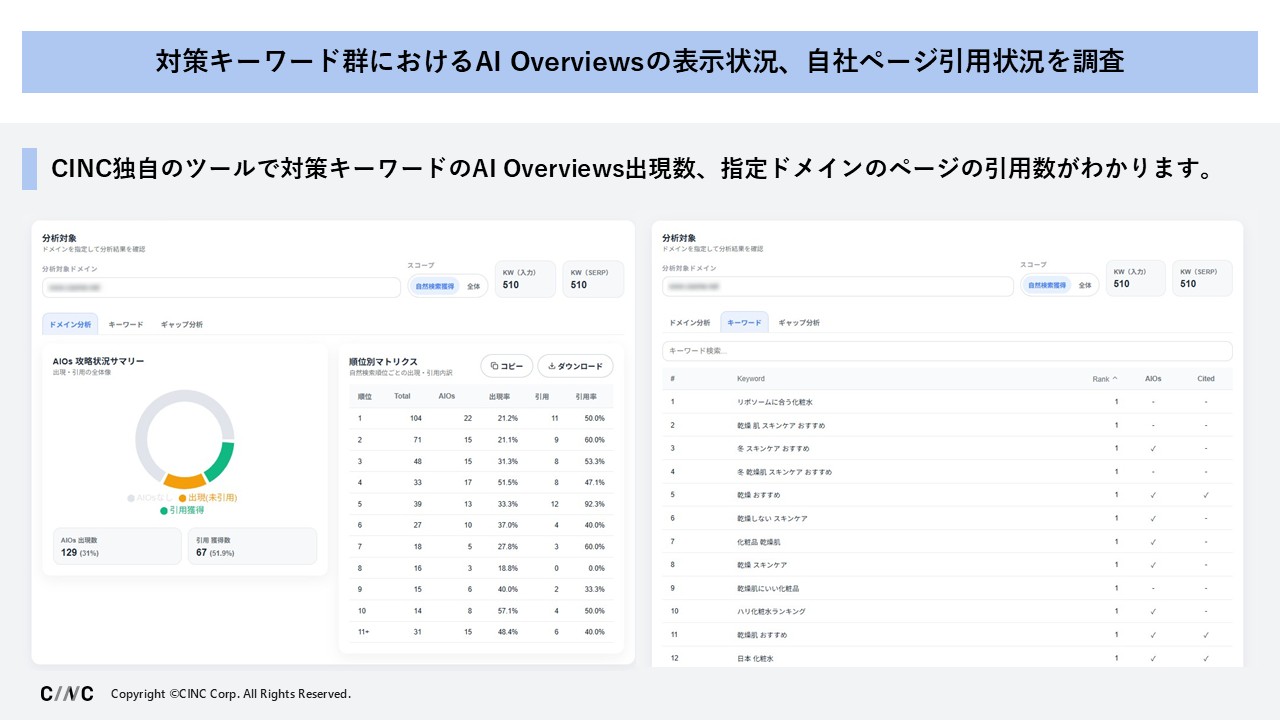Click the download icon in the ダウンロード button
This screenshot has width=1280, height=720.
pos(552,366)
